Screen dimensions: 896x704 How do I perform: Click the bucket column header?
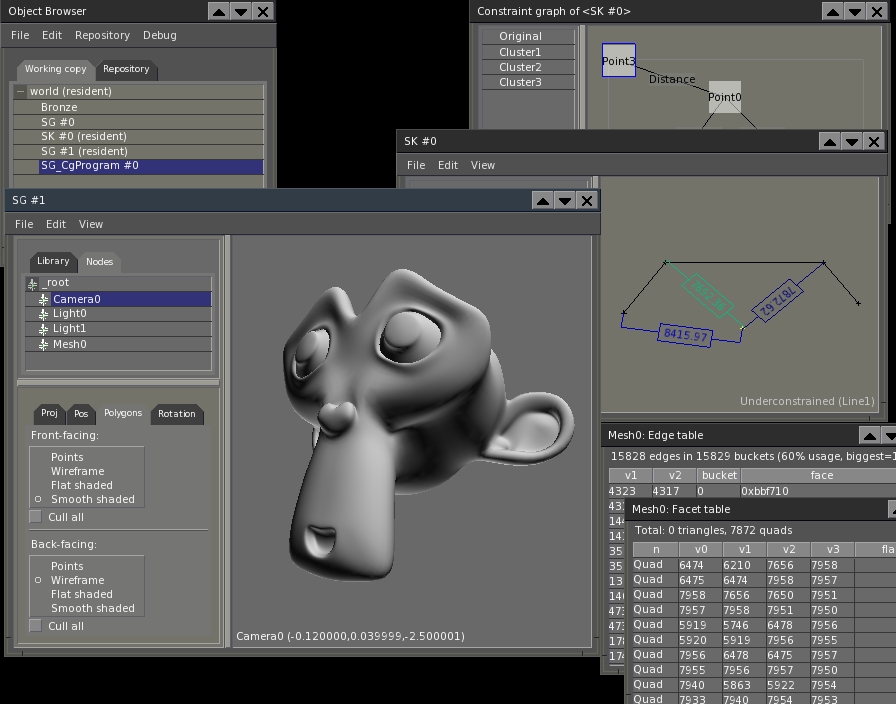point(719,475)
